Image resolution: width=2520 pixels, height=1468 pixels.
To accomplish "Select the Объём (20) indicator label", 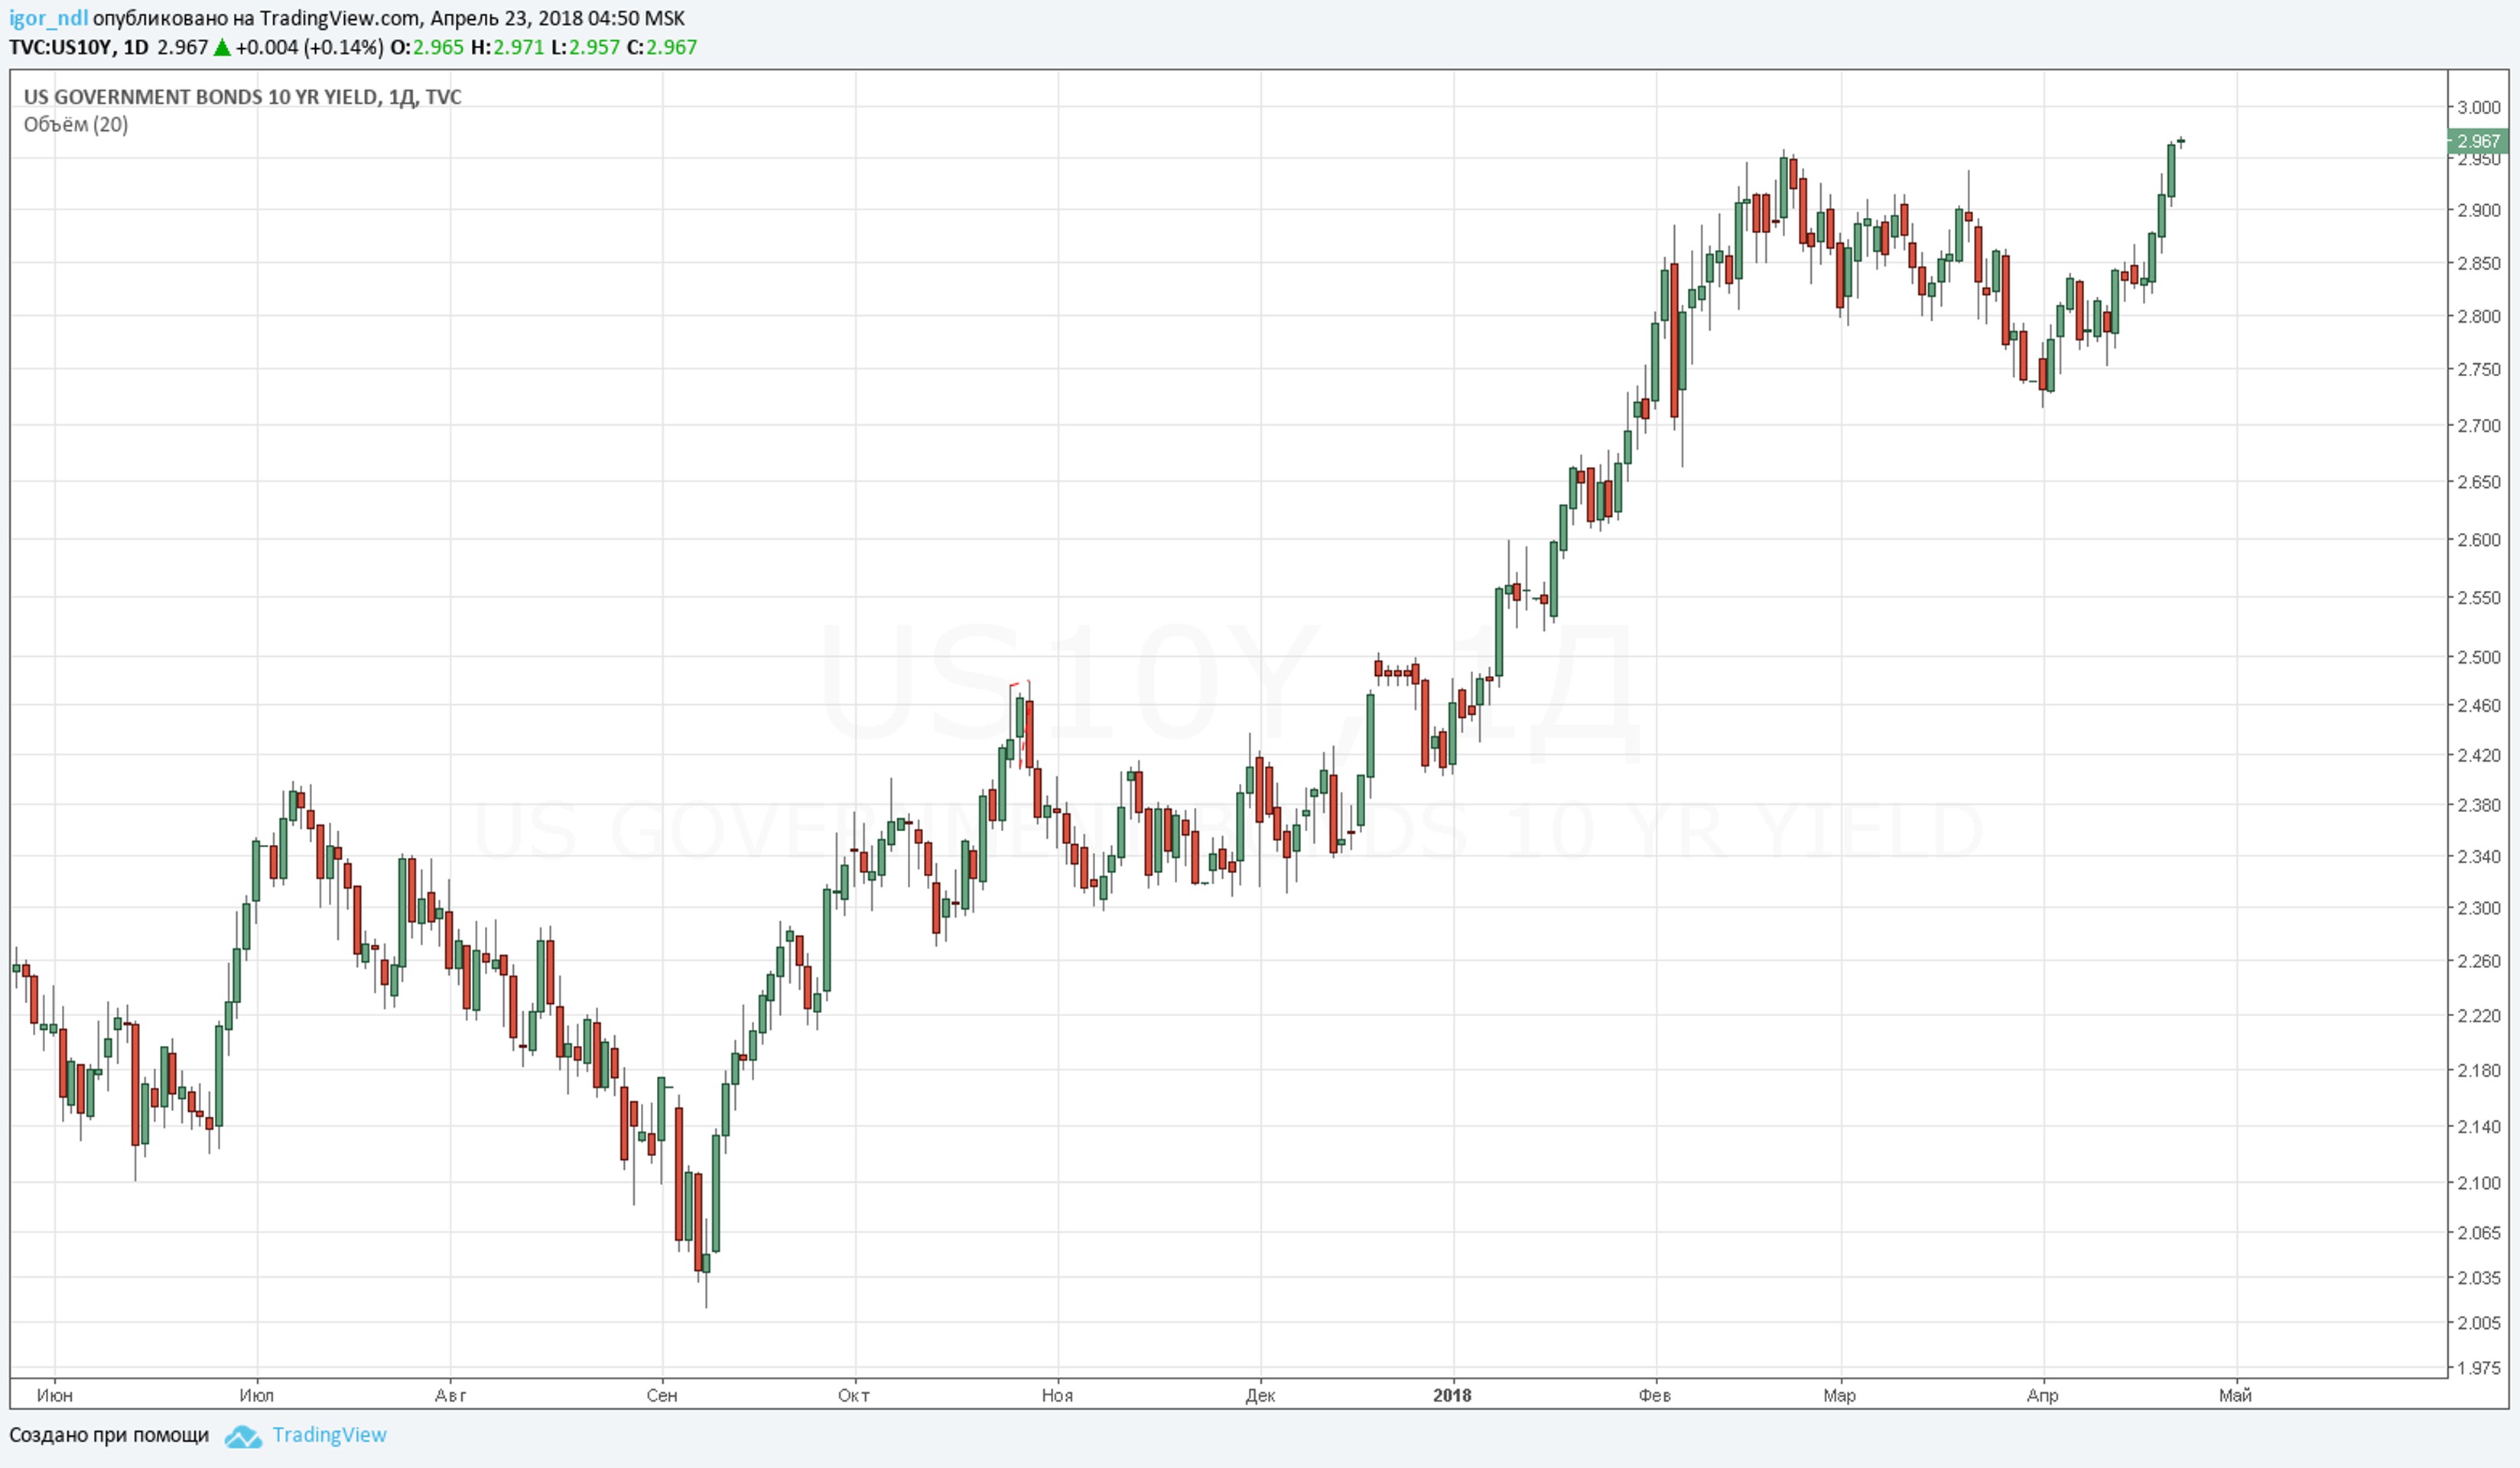I will (76, 124).
